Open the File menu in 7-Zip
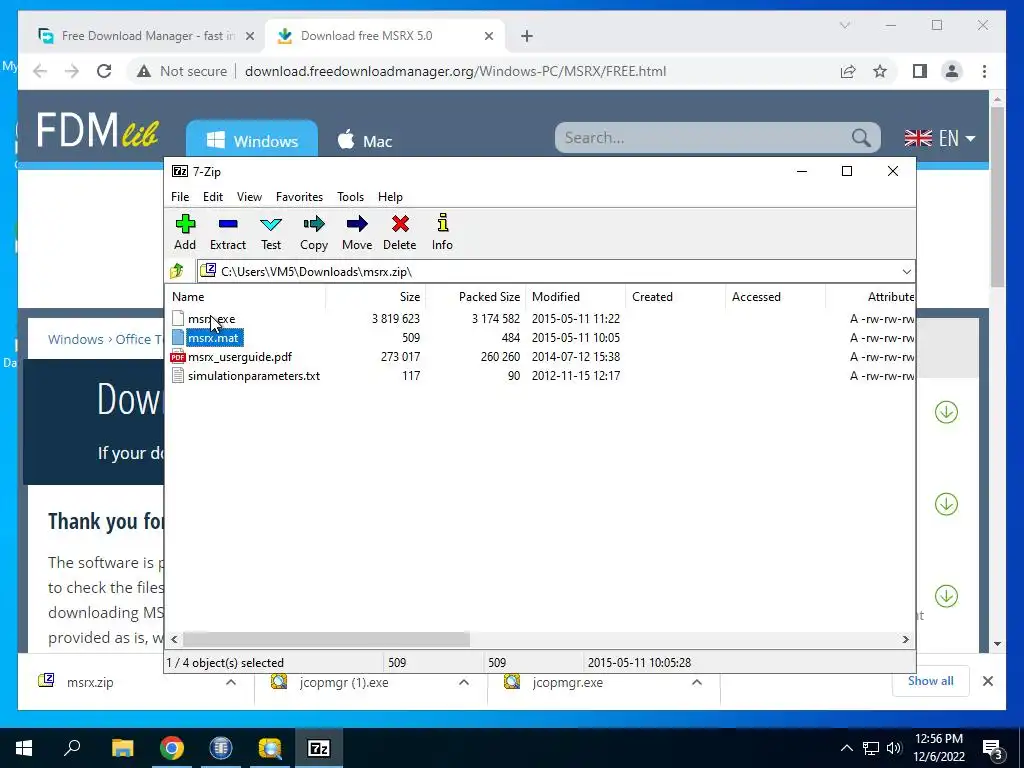Viewport: 1024px width, 768px height. click(180, 197)
